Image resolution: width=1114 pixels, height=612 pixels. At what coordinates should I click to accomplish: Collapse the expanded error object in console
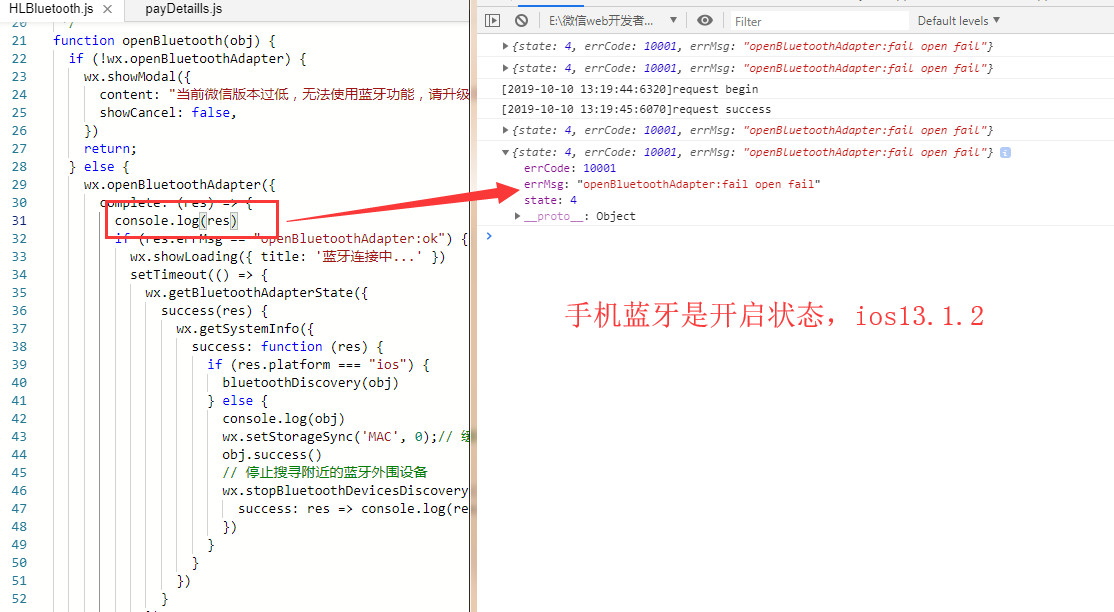point(505,152)
